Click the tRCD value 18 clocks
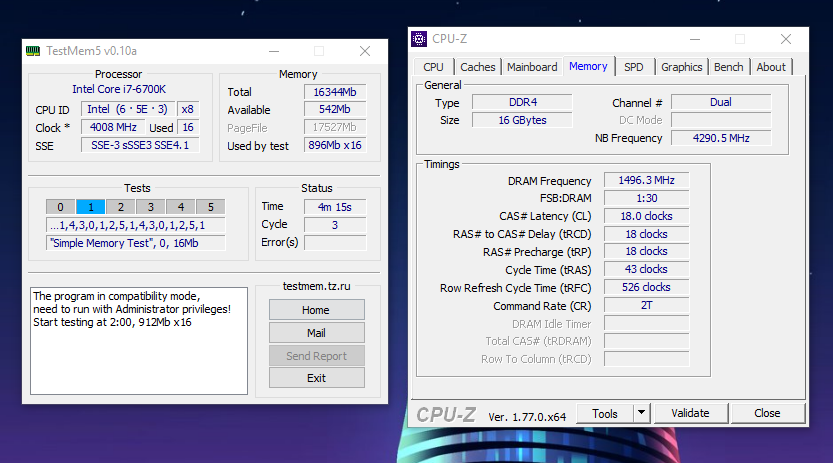 pyautogui.click(x=647, y=234)
